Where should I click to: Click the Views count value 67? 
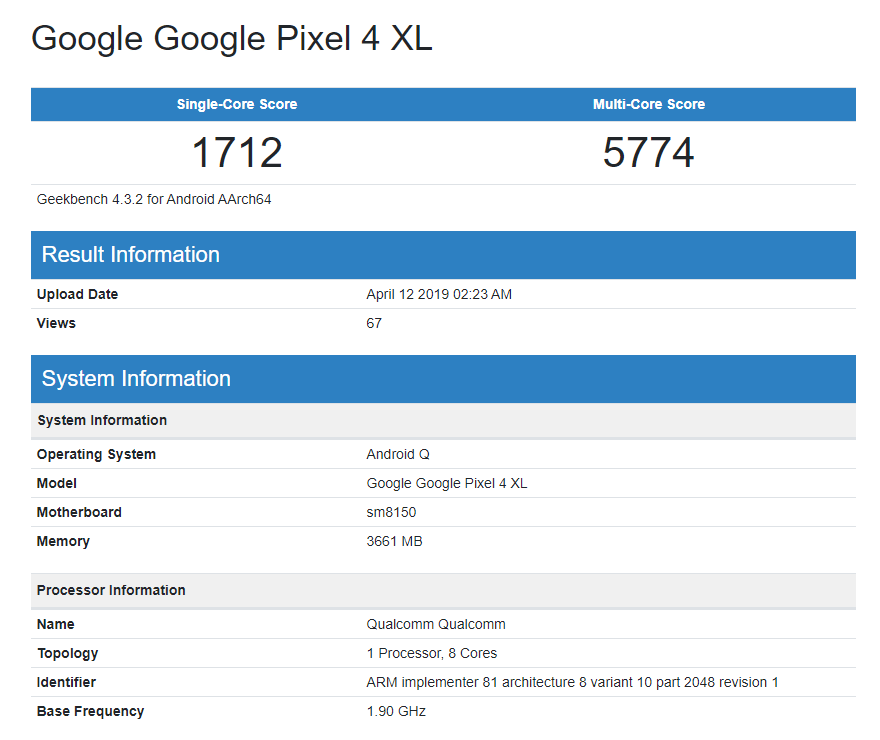pyautogui.click(x=374, y=323)
